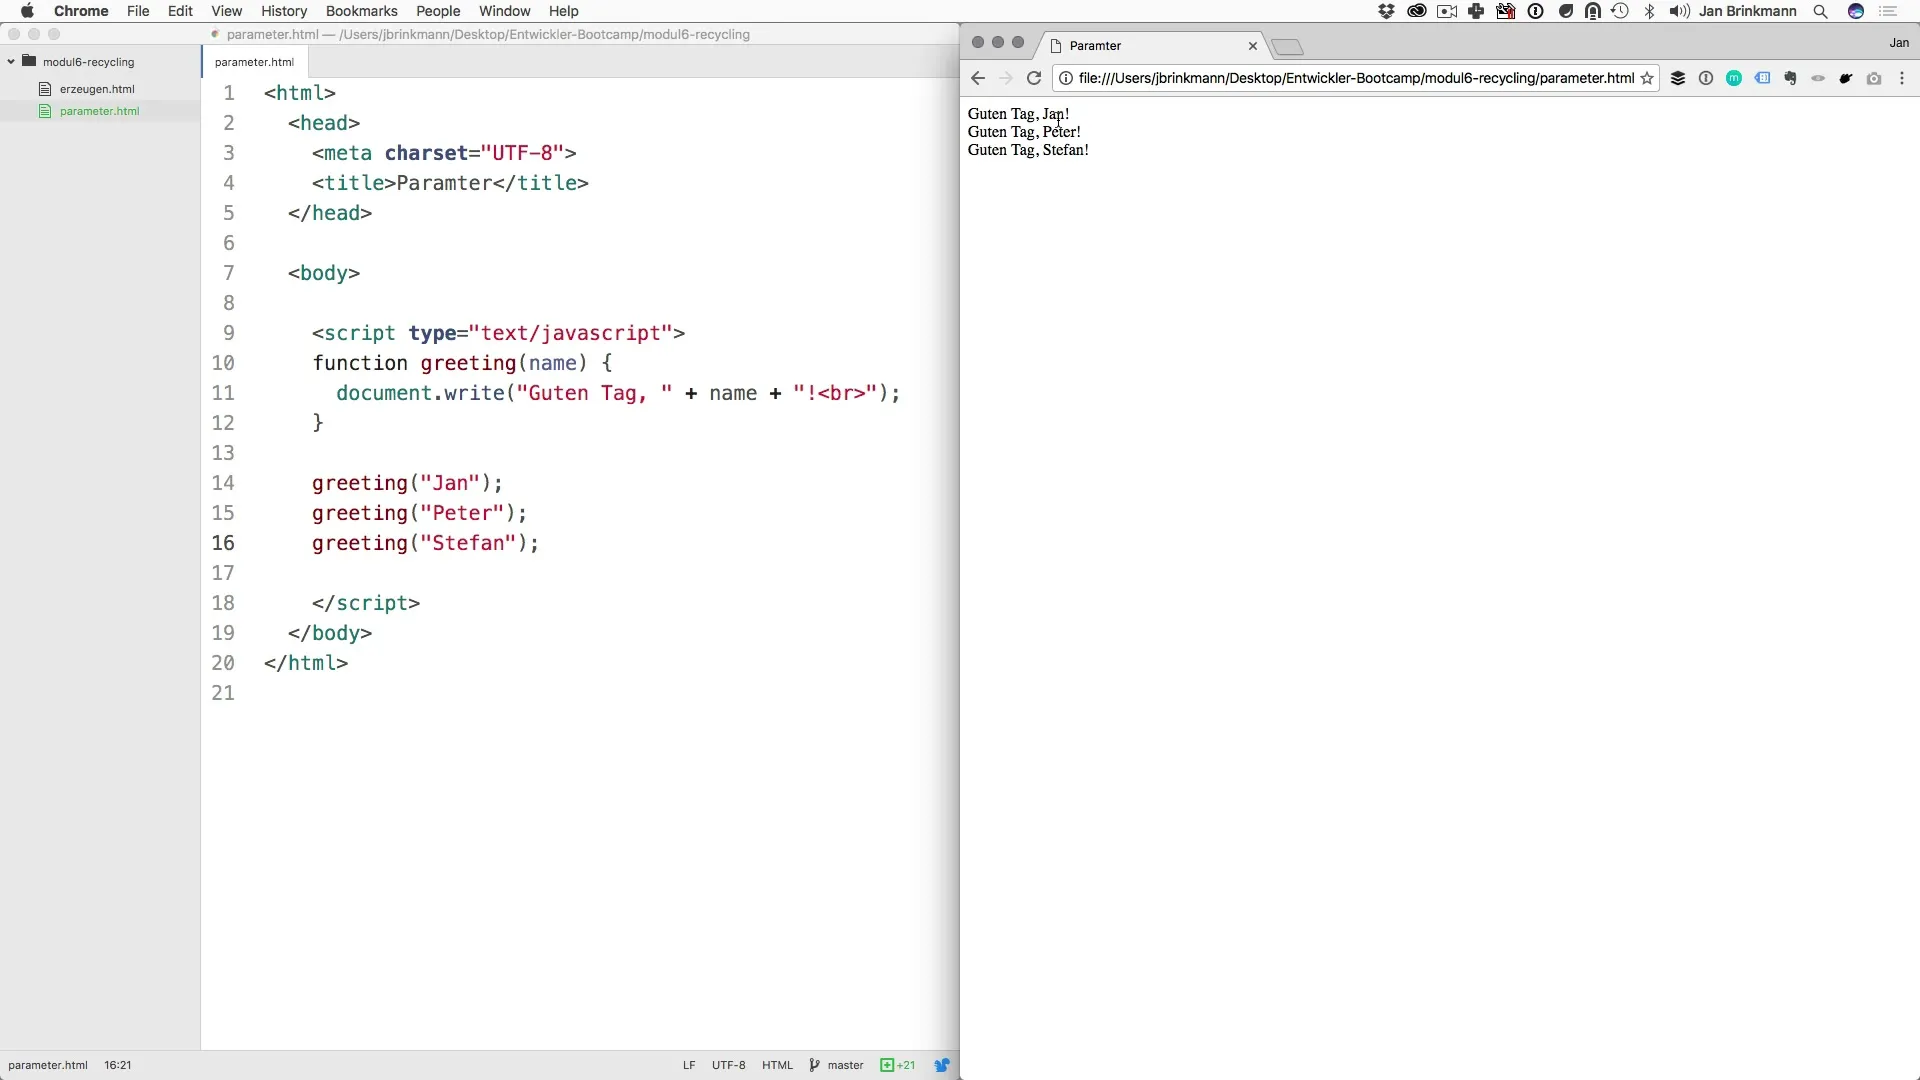
Task: Go forward in Chrome
Action: coord(1006,78)
